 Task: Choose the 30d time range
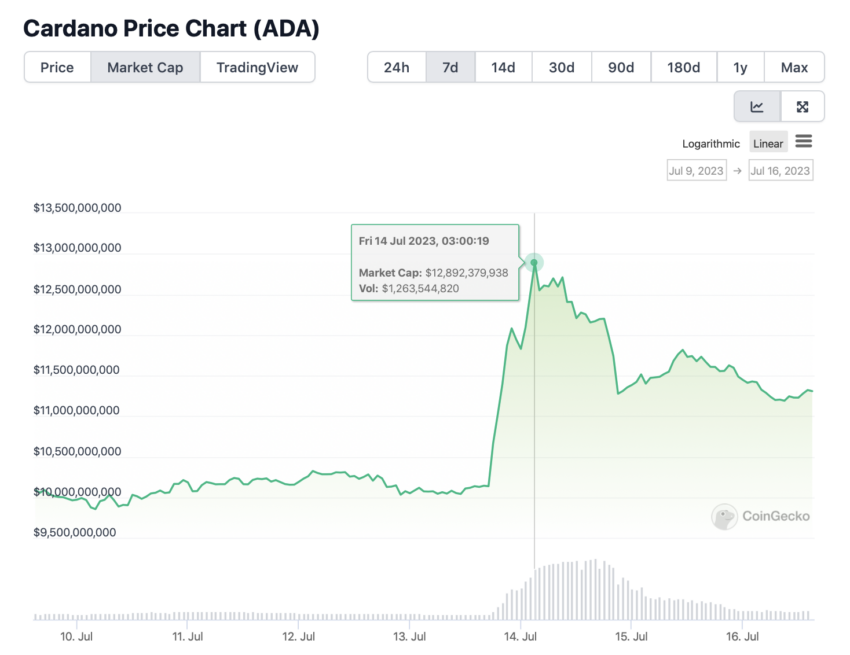click(562, 67)
